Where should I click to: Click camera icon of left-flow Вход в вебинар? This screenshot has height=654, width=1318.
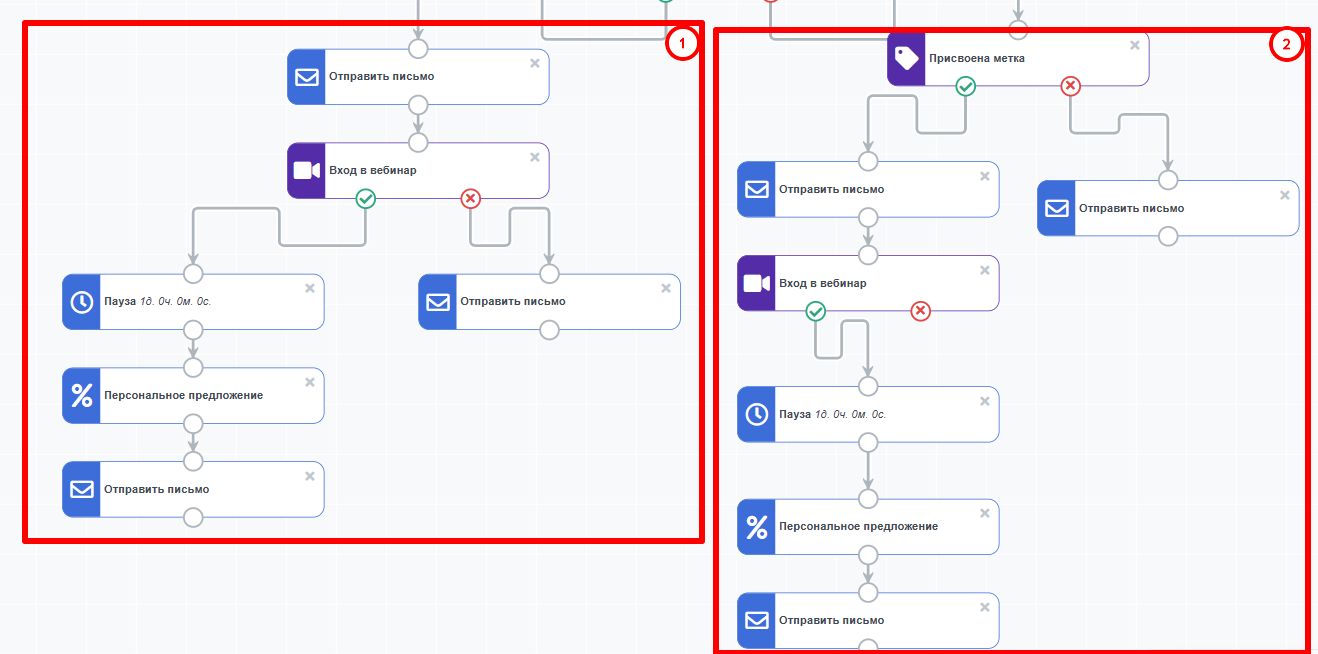[x=307, y=170]
